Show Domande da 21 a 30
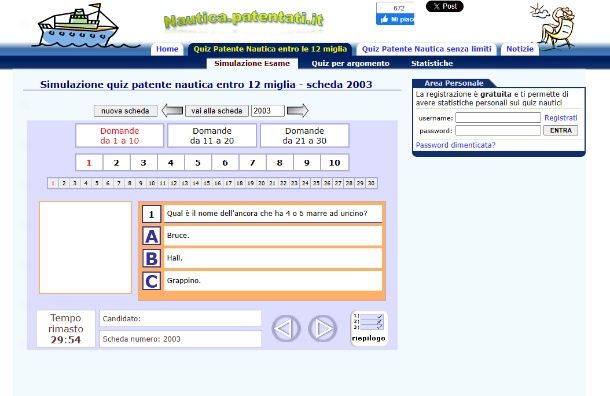The image size is (610, 396). point(305,136)
